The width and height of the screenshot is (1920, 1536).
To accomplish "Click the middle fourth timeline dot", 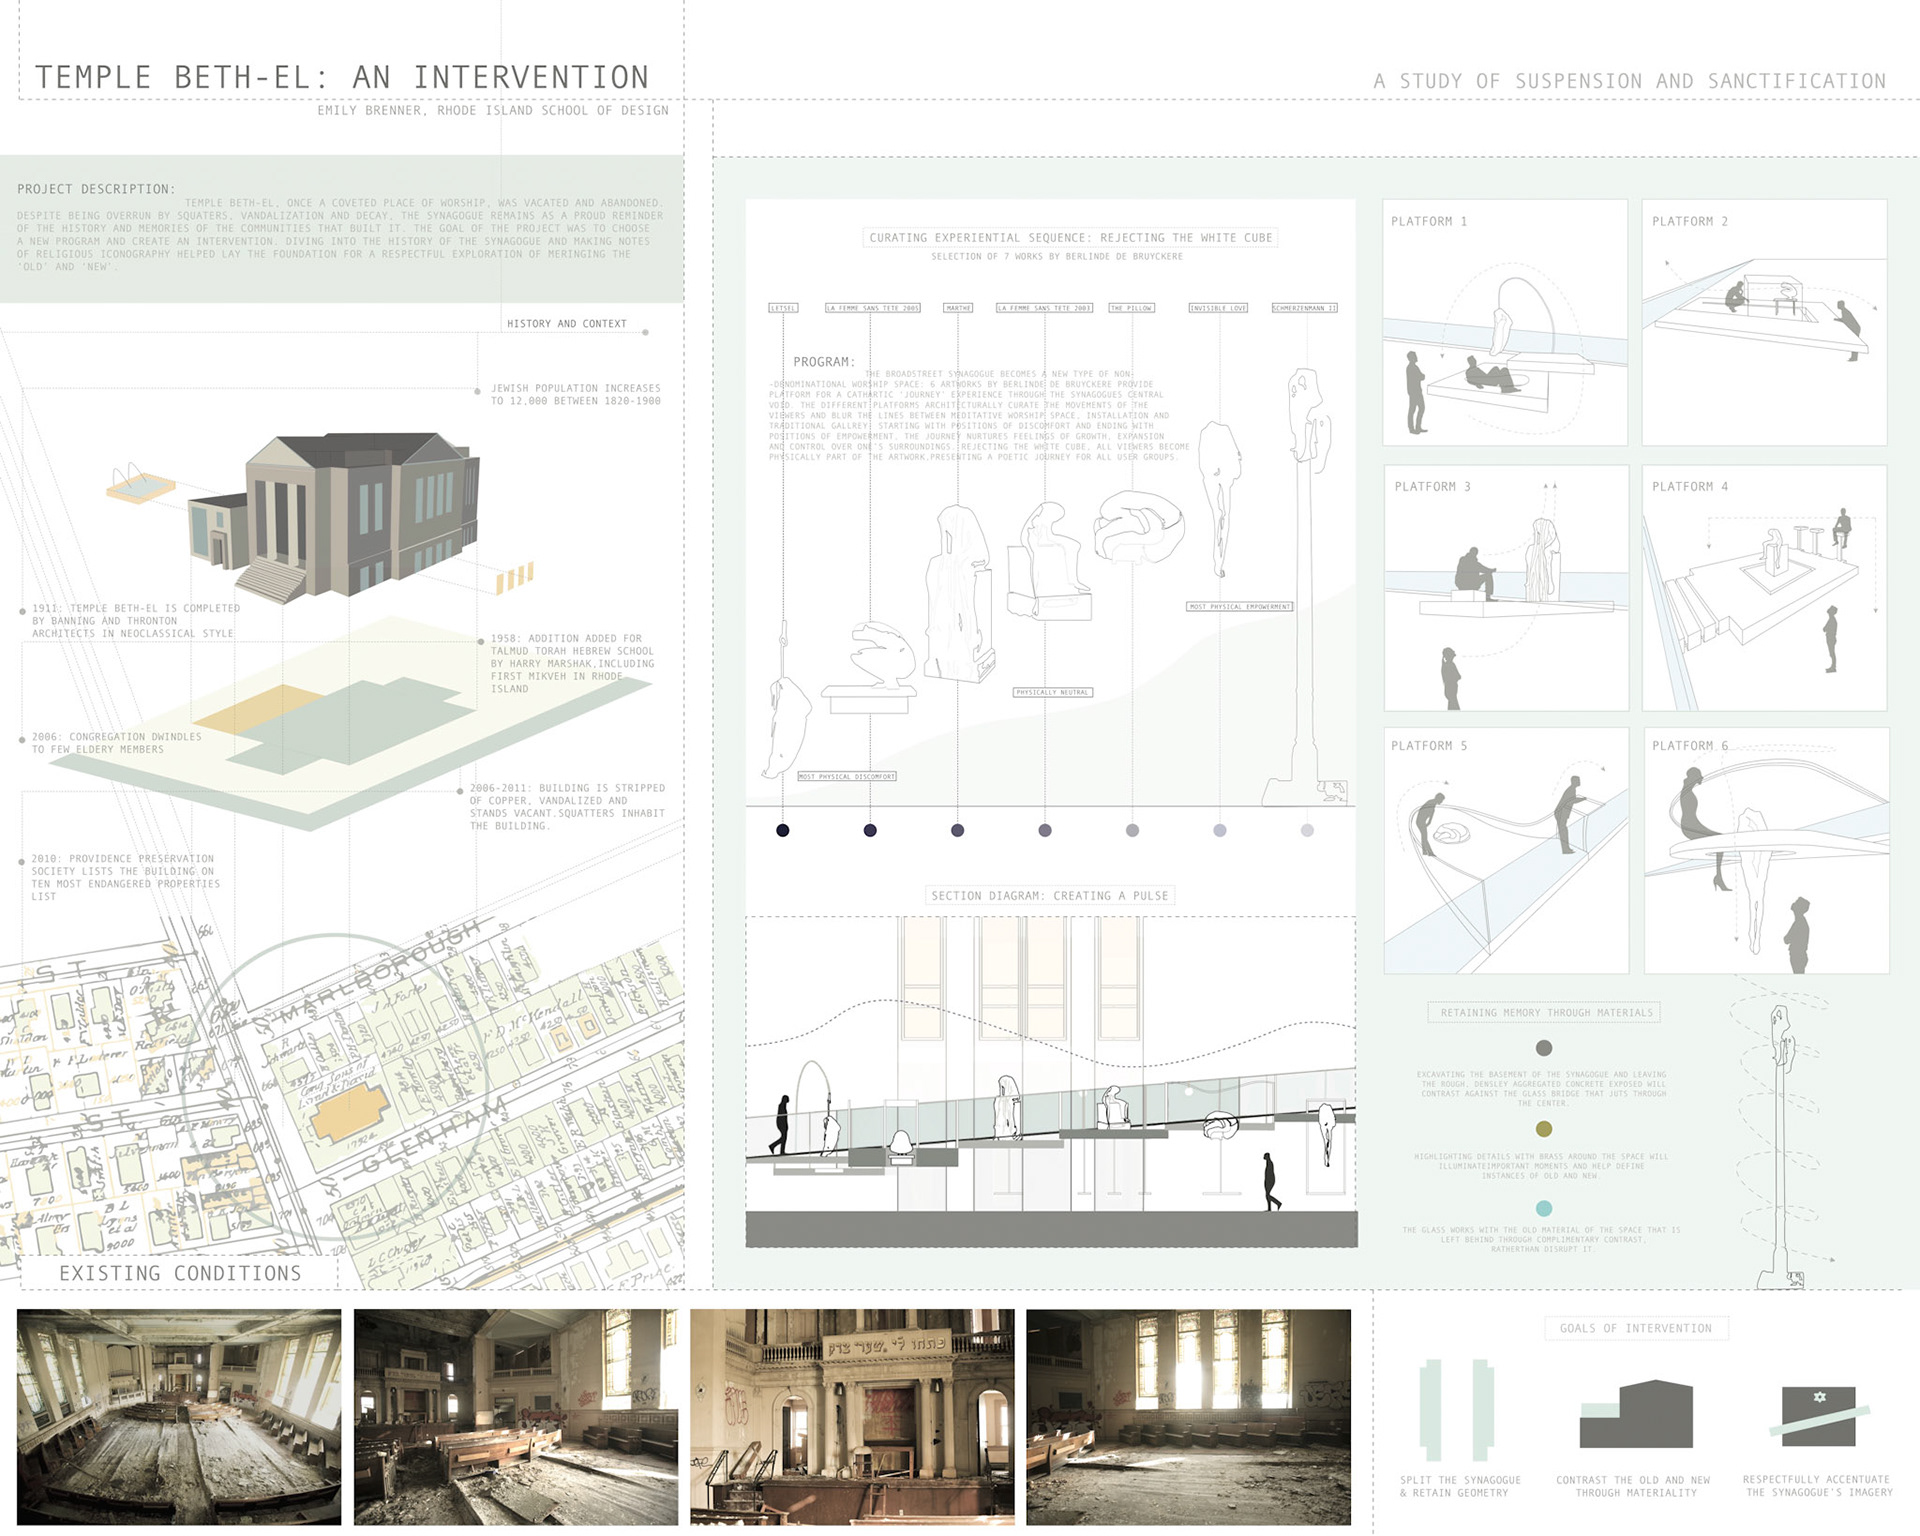I will 1045,830.
